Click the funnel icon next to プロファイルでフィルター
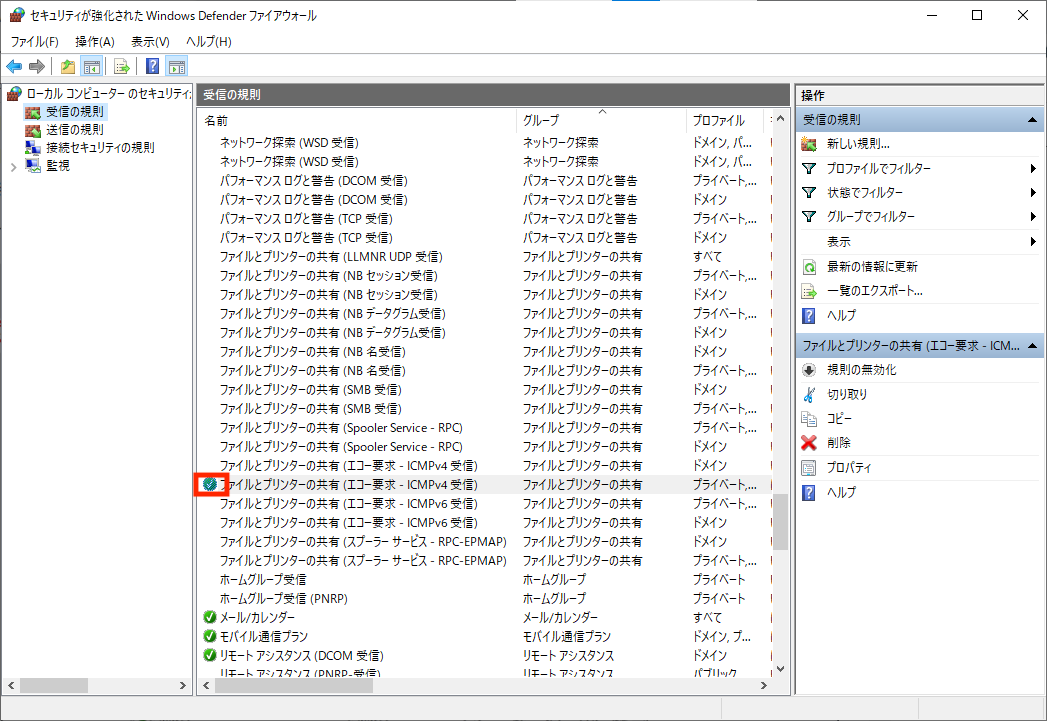This screenshot has width=1047, height=721. 809,168
